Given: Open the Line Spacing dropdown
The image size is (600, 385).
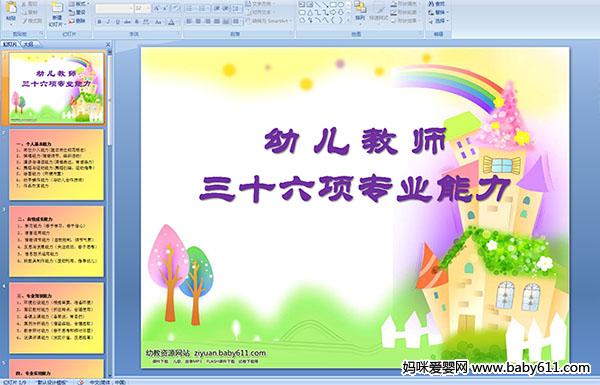Looking at the screenshot, I should [237, 8].
